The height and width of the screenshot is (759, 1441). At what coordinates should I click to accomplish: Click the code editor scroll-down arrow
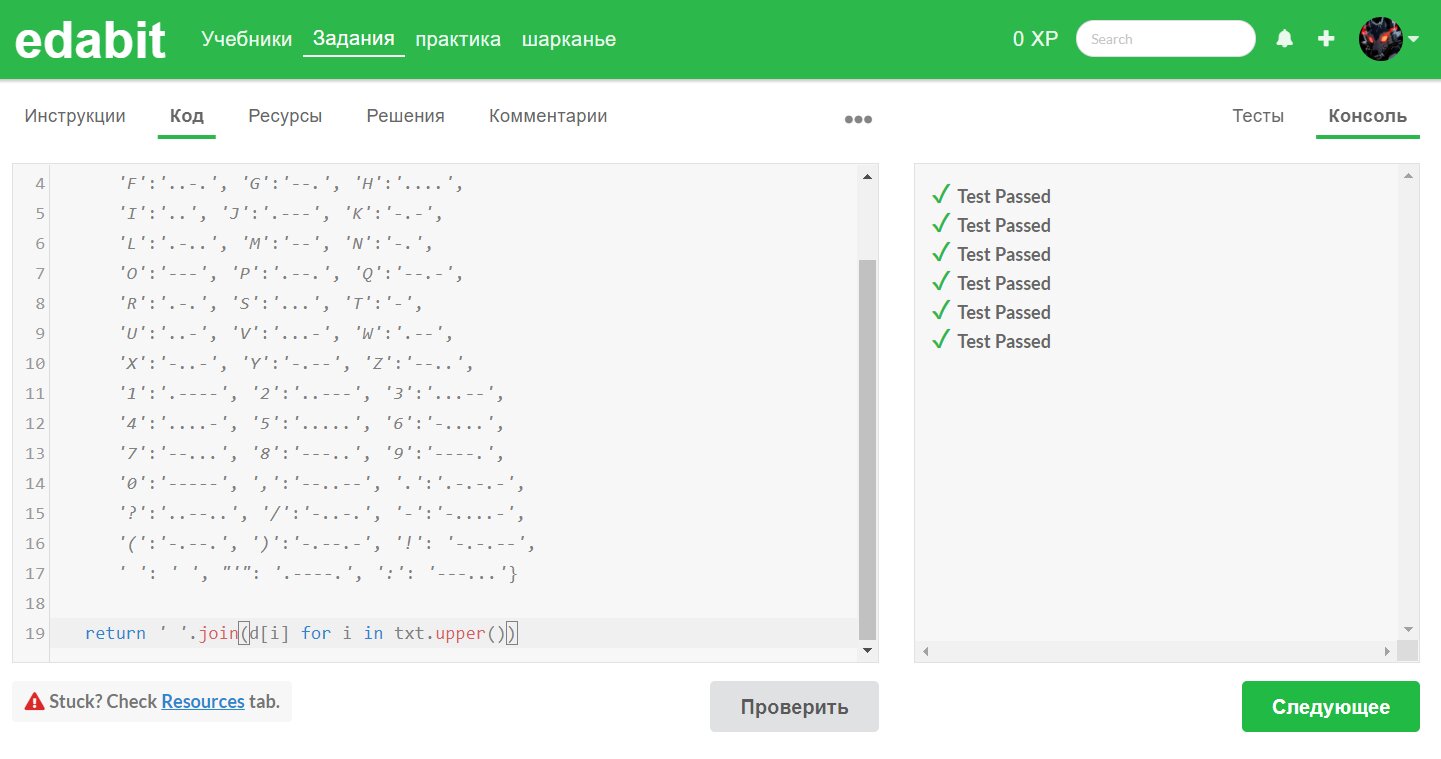[x=867, y=650]
